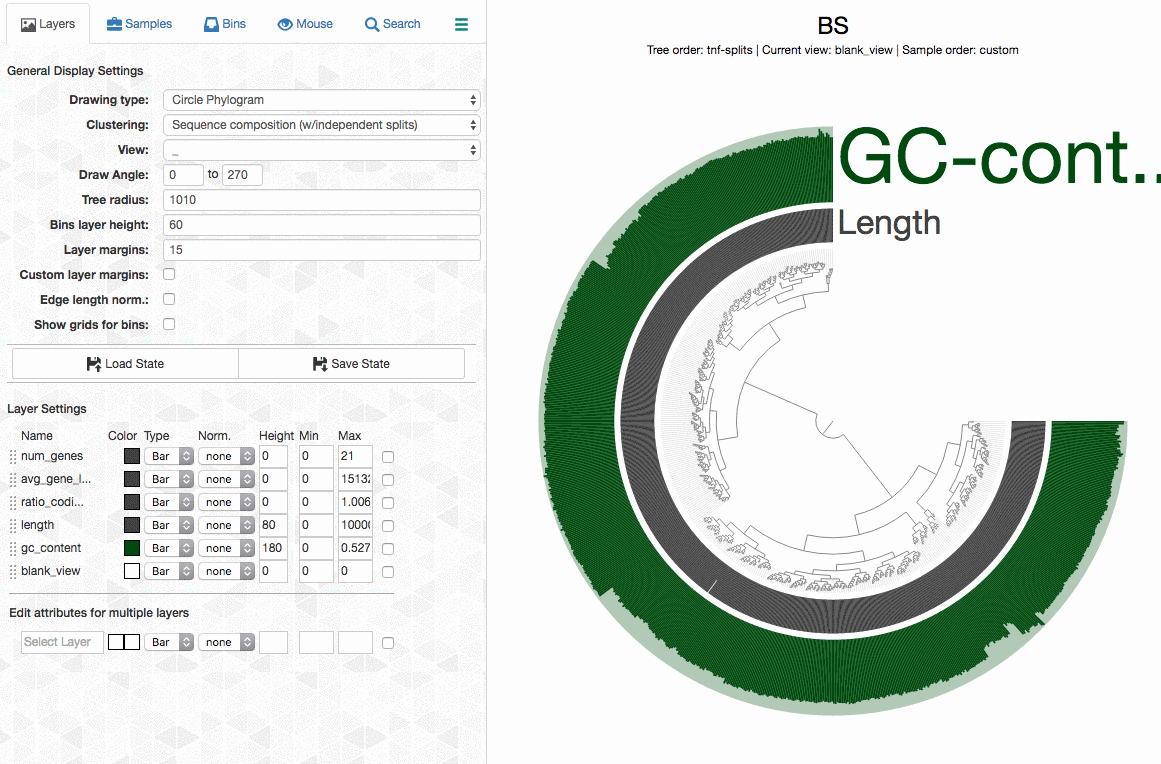Click drag handle for avg_gene_length layer

(13, 480)
